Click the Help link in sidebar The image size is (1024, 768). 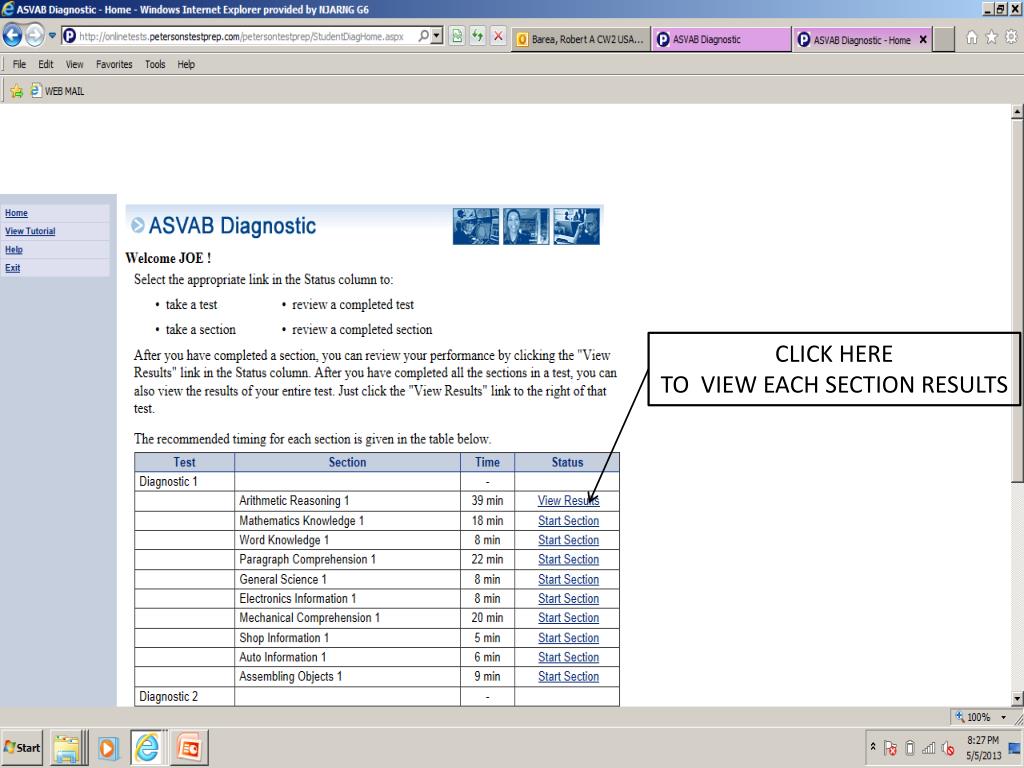(14, 249)
